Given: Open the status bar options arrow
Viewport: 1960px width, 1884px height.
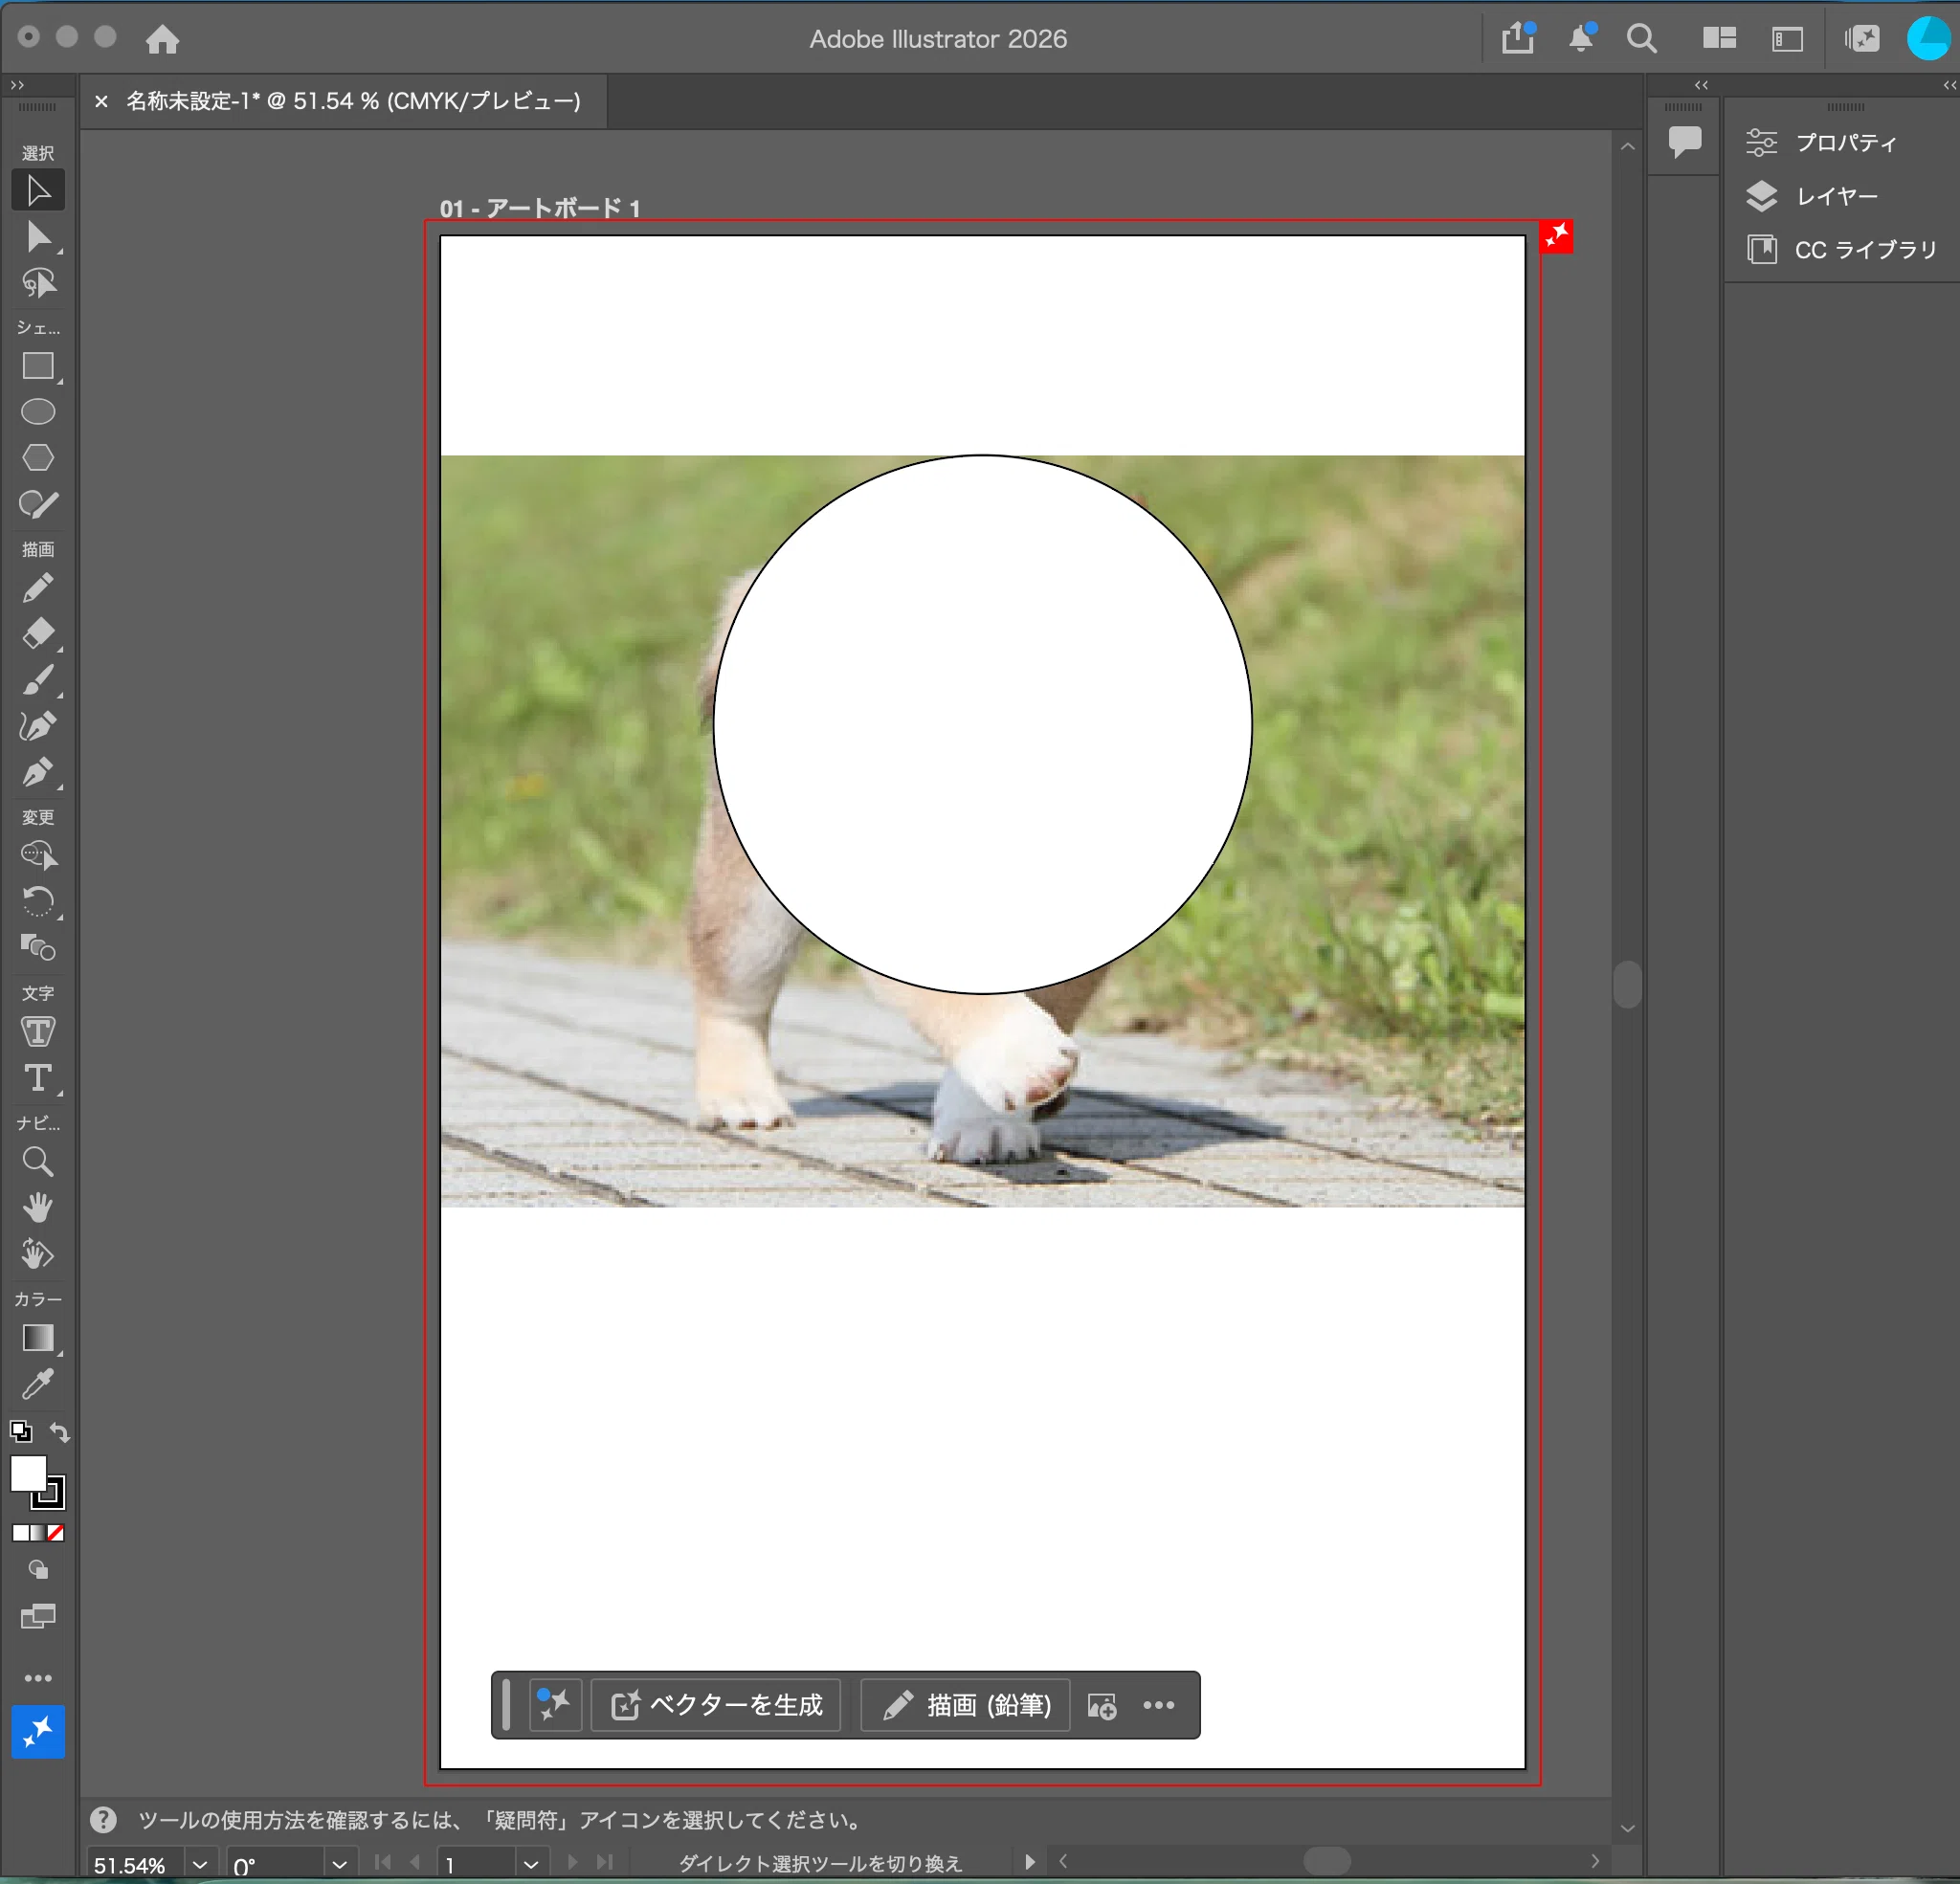Looking at the screenshot, I should tap(1030, 1862).
